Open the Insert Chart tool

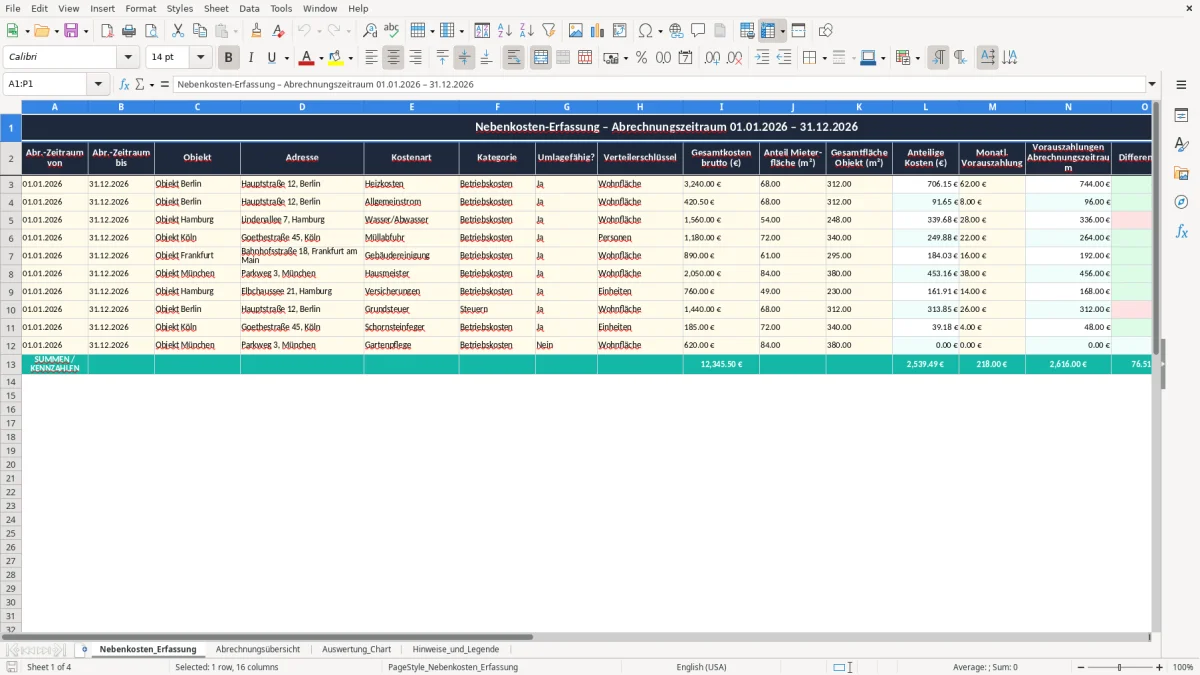pos(597,31)
